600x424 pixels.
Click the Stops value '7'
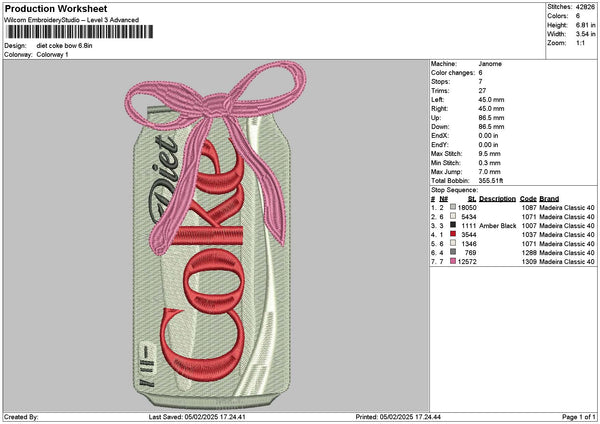480,82
